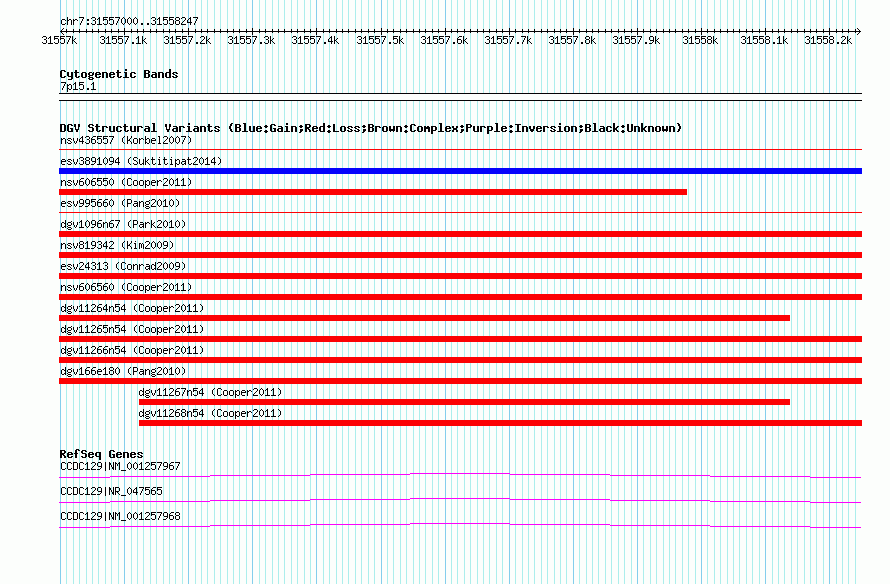This screenshot has width=890, height=584.
Task: Click the red dgv11264n54 loss bar
Action: tap(425, 318)
